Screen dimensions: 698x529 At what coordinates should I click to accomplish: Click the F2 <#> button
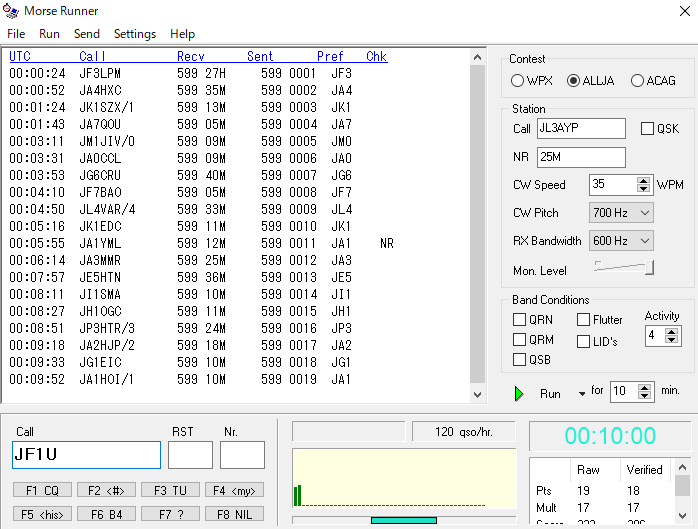(106, 490)
